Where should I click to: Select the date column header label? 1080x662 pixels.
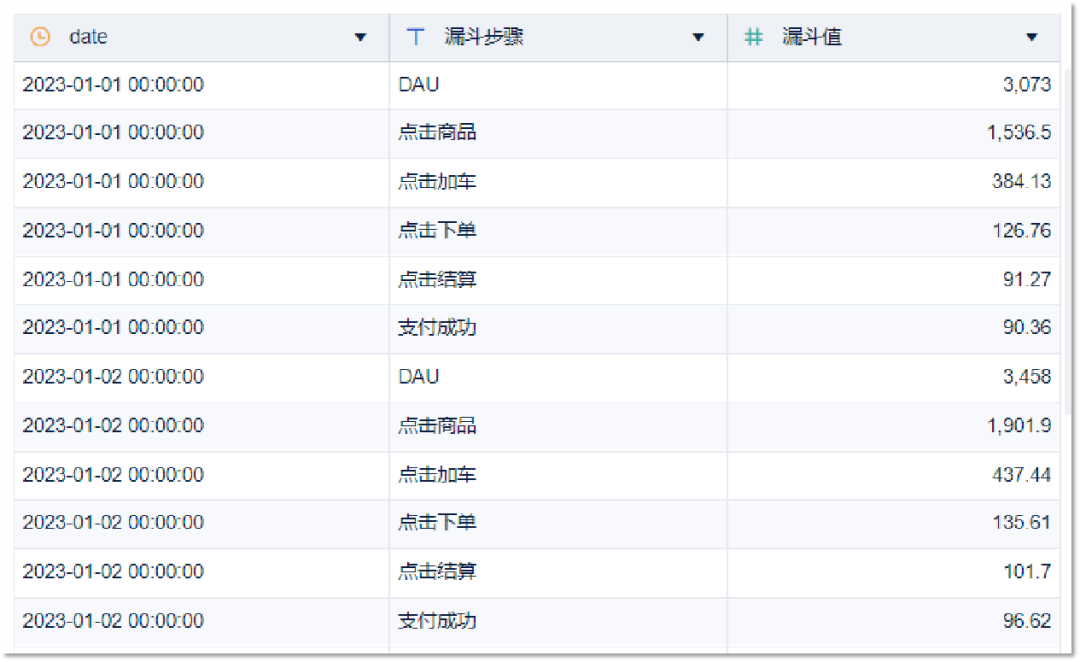pos(88,37)
